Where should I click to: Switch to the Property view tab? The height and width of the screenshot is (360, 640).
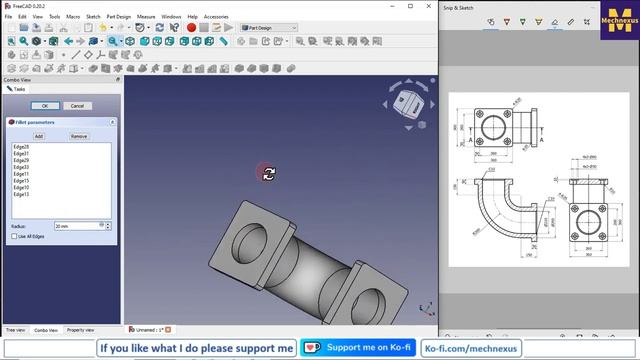80,330
